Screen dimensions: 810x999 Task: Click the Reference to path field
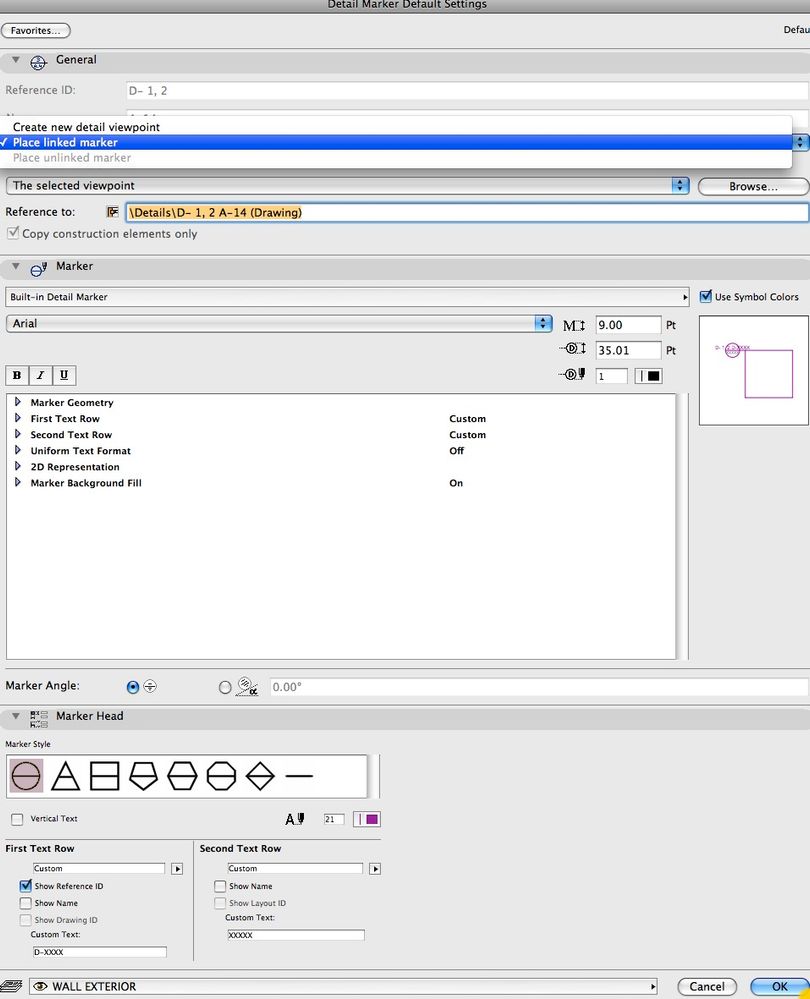click(x=467, y=212)
